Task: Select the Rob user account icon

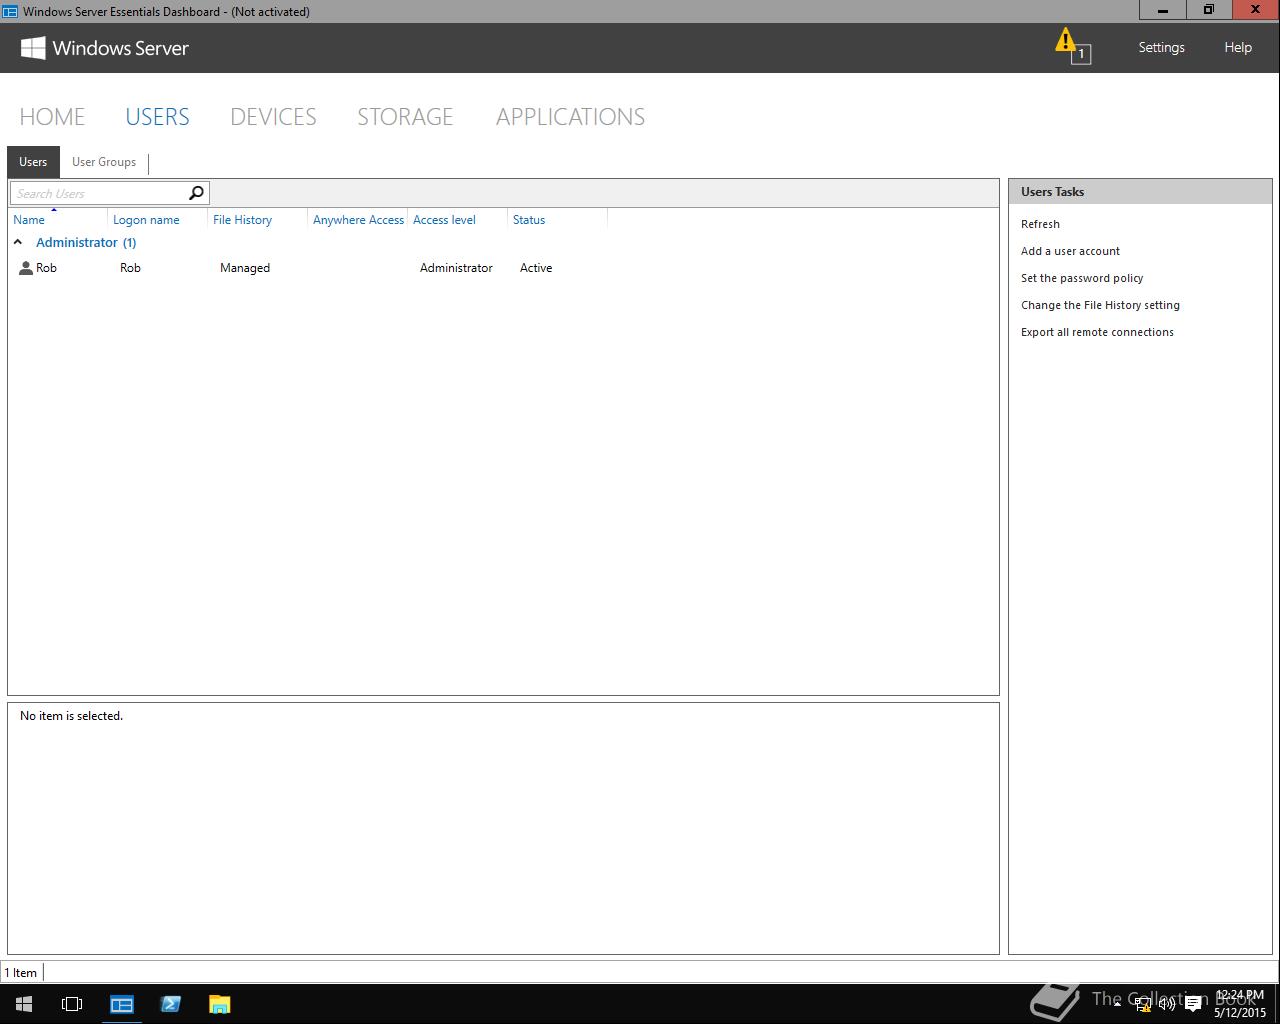Action: click(26, 268)
